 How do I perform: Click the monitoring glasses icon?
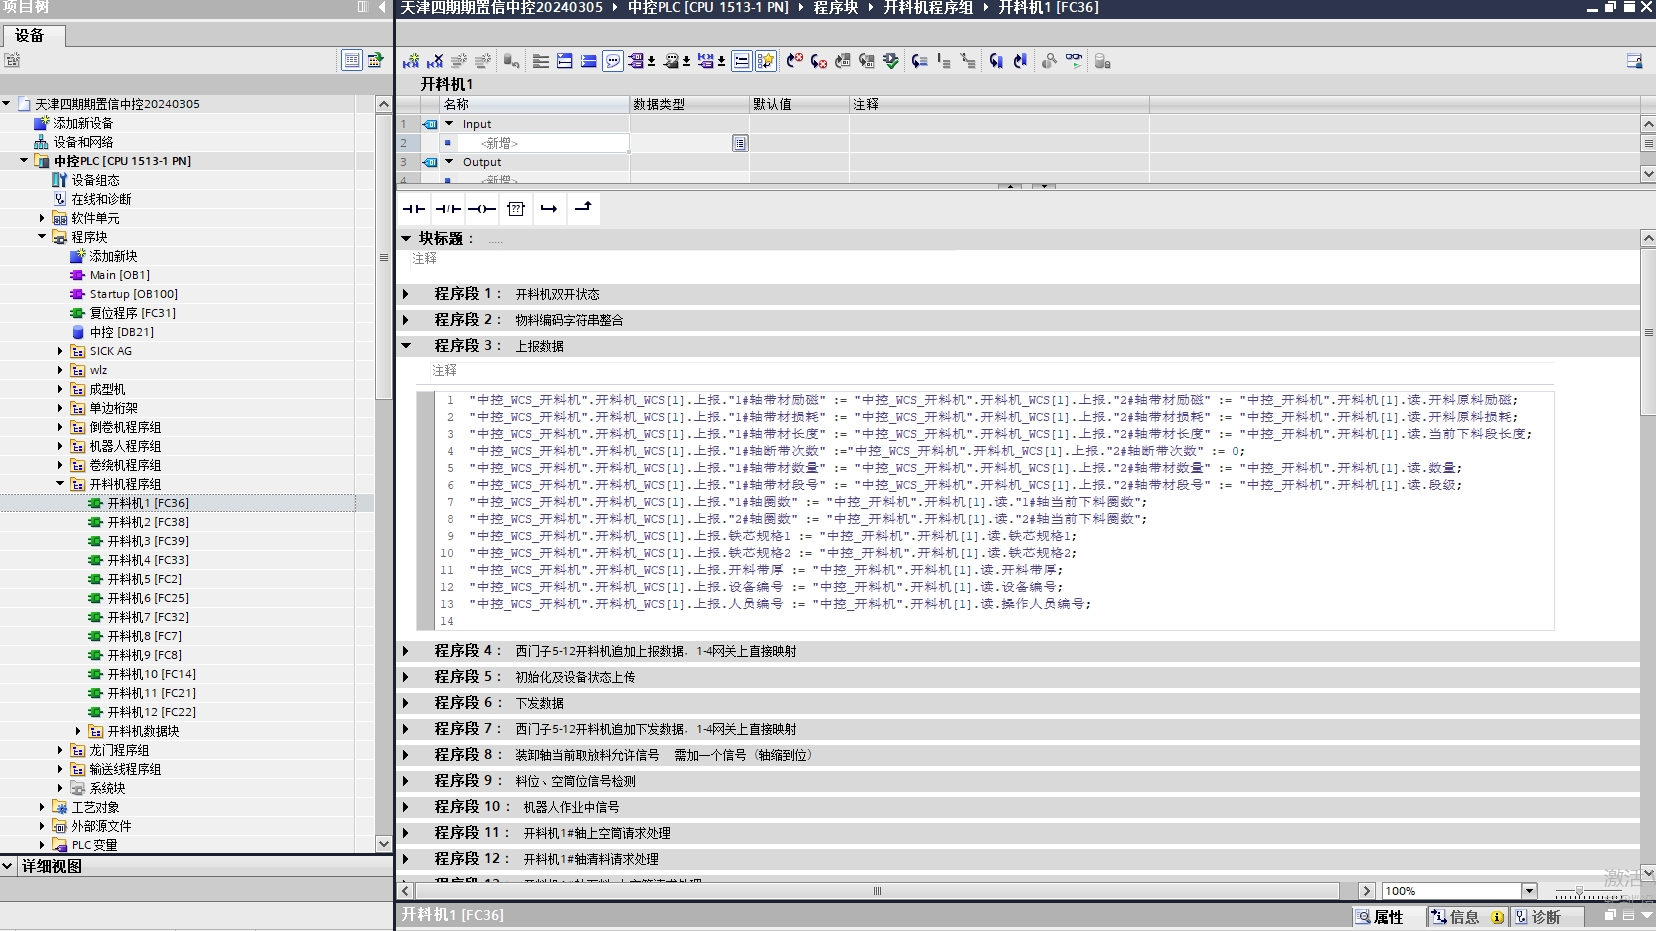pos(1074,61)
